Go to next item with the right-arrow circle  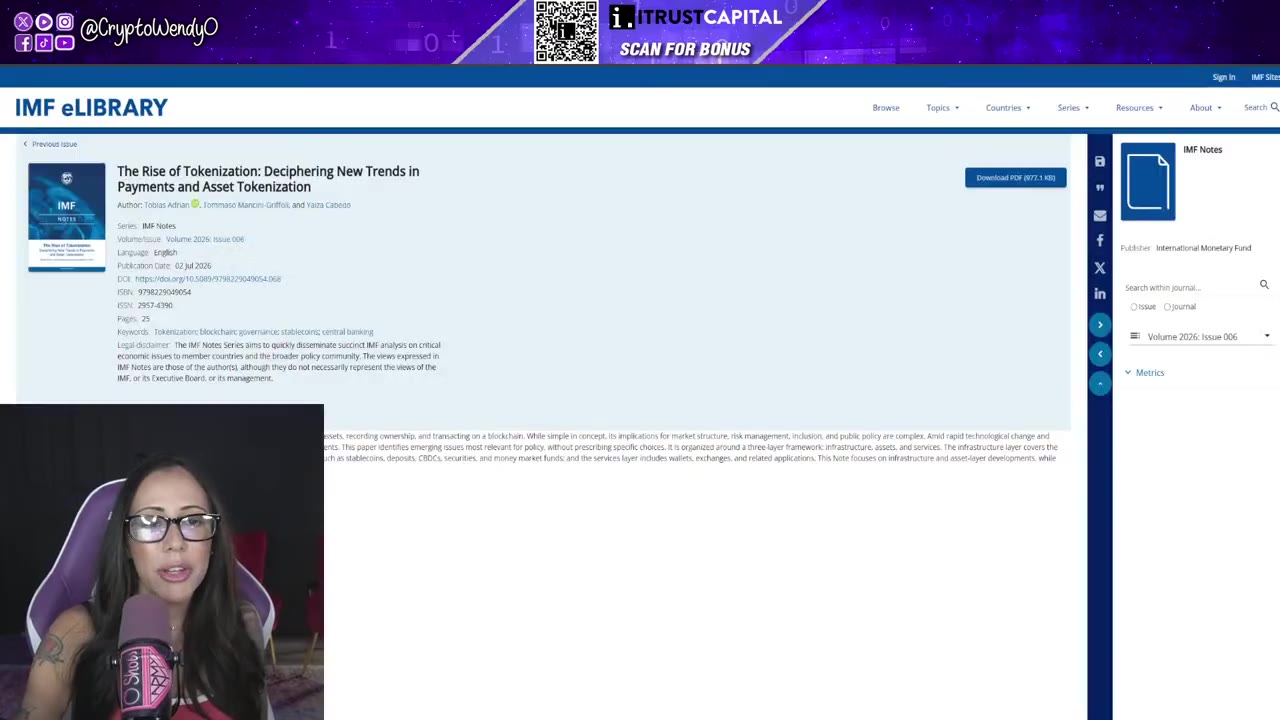click(1100, 325)
